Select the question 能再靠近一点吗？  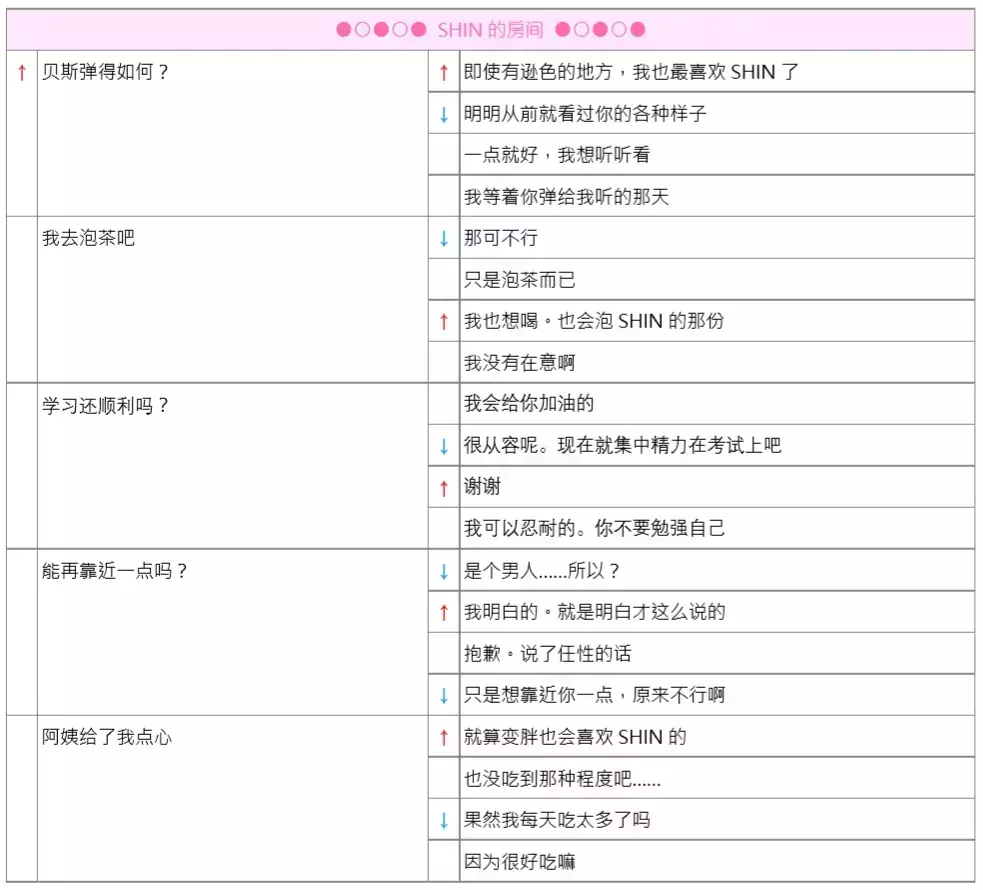(115, 571)
